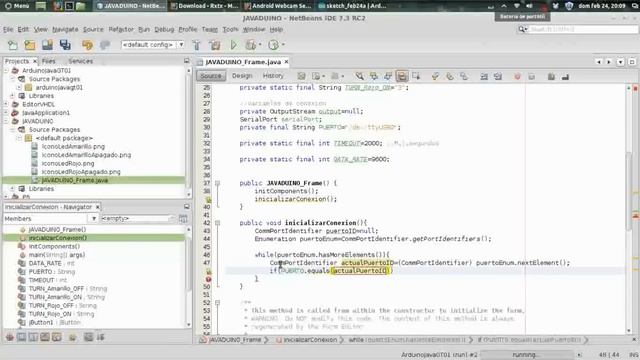Open the File menu

8,29
